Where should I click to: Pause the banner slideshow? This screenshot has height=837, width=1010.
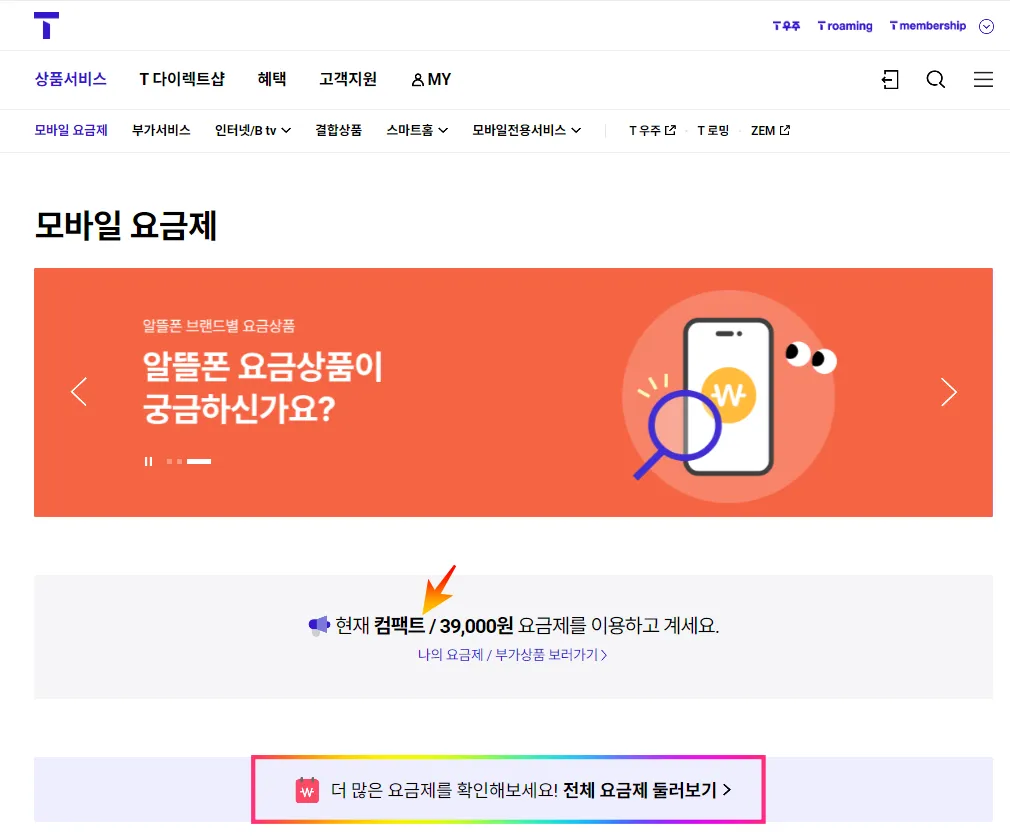click(x=148, y=461)
